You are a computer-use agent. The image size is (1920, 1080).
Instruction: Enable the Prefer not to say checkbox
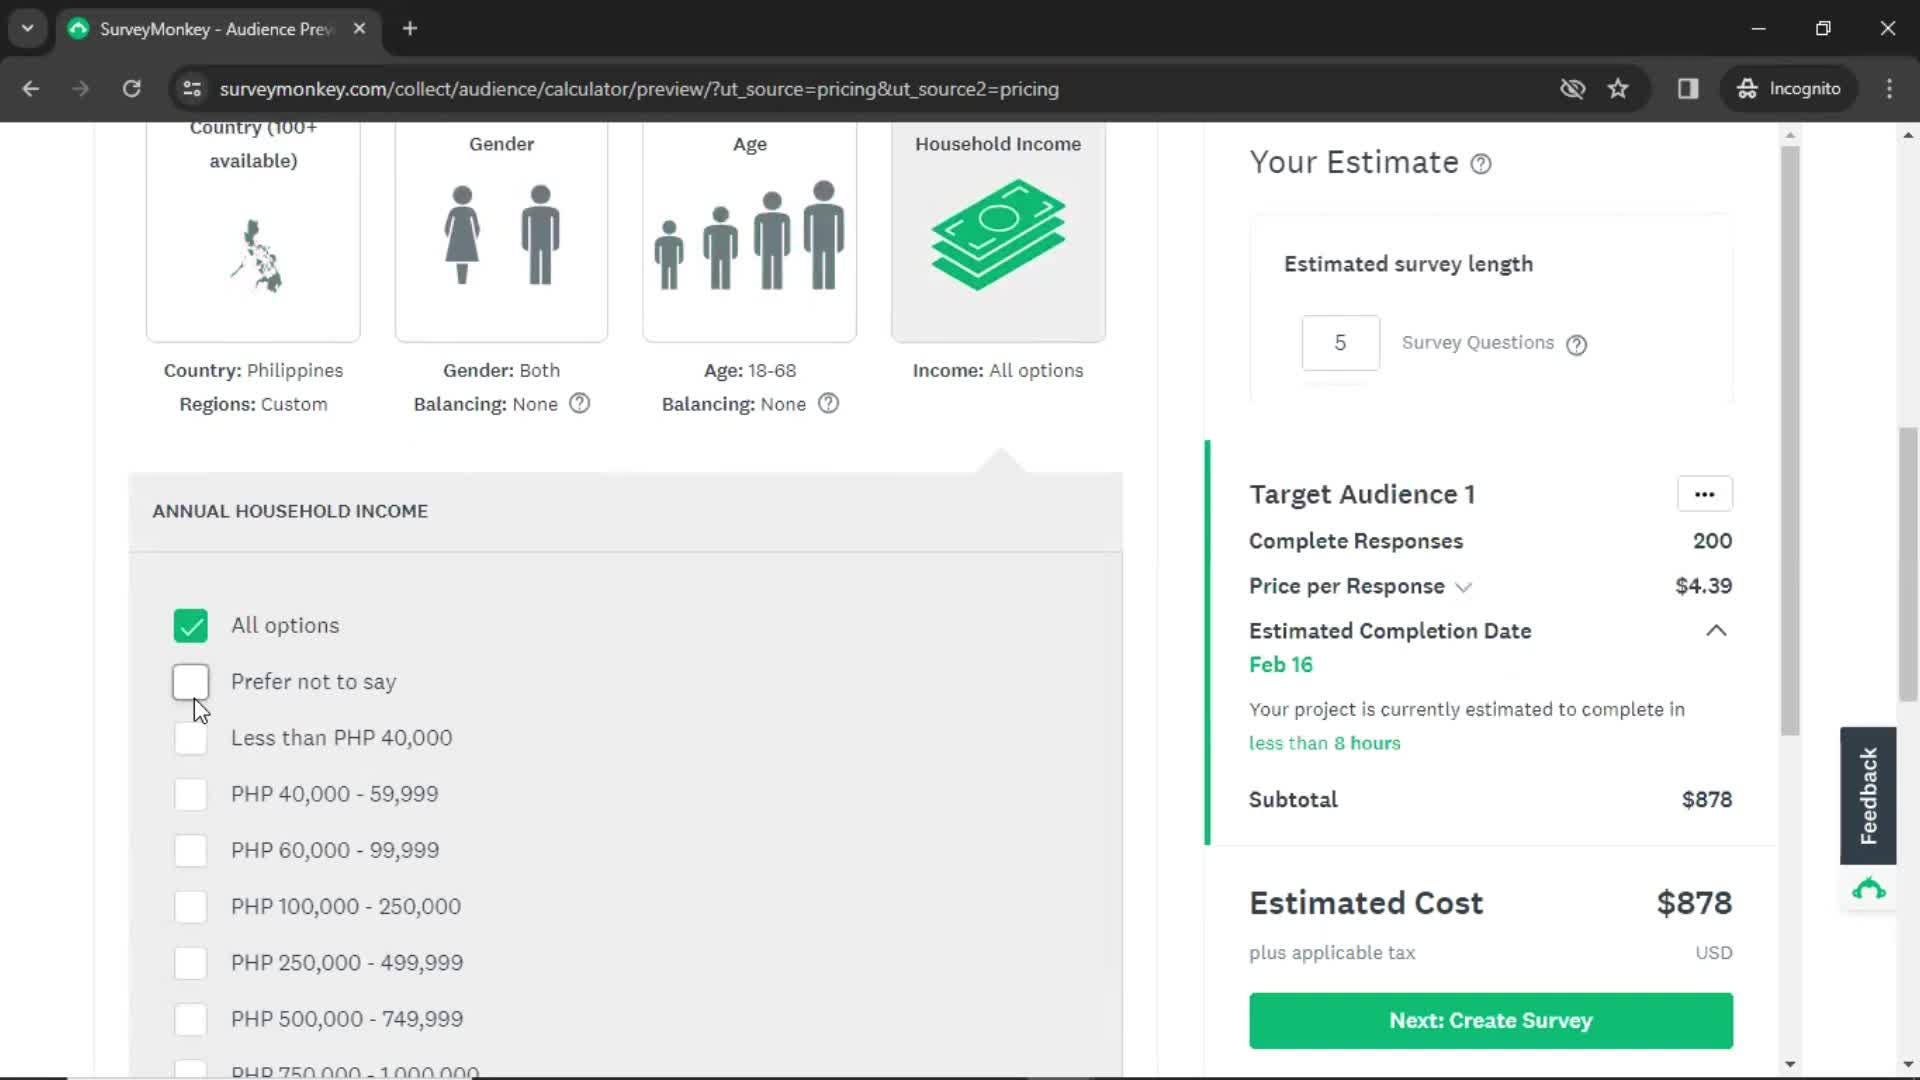(x=190, y=682)
